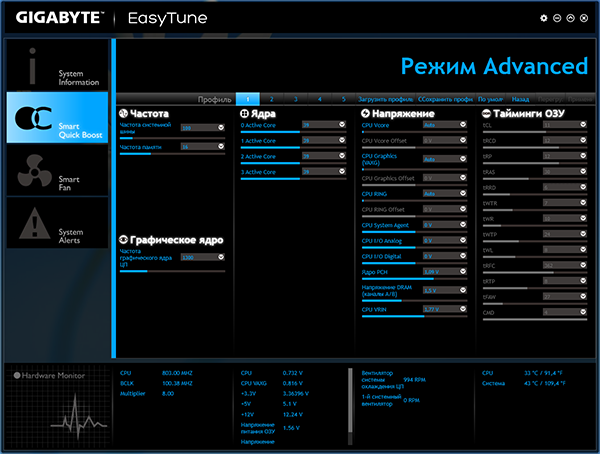Click the tRP timing value field
The height and width of the screenshot is (454, 600).
pos(565,156)
